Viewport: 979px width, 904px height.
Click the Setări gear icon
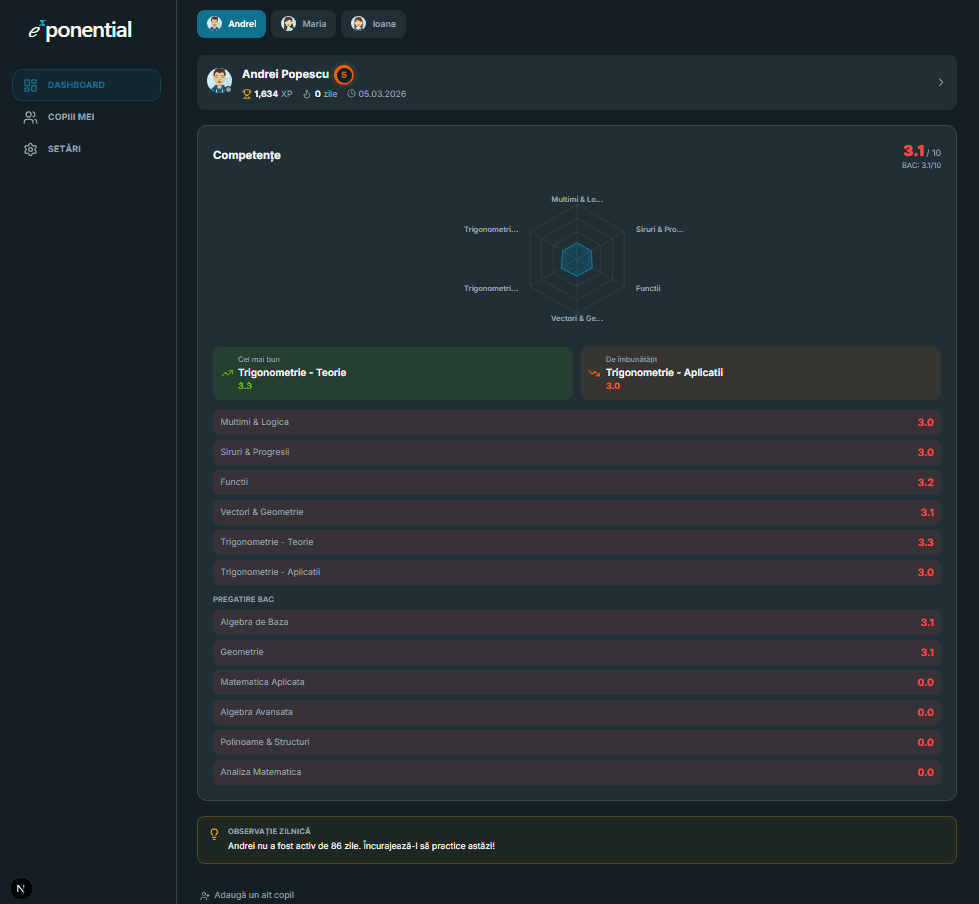[30, 149]
